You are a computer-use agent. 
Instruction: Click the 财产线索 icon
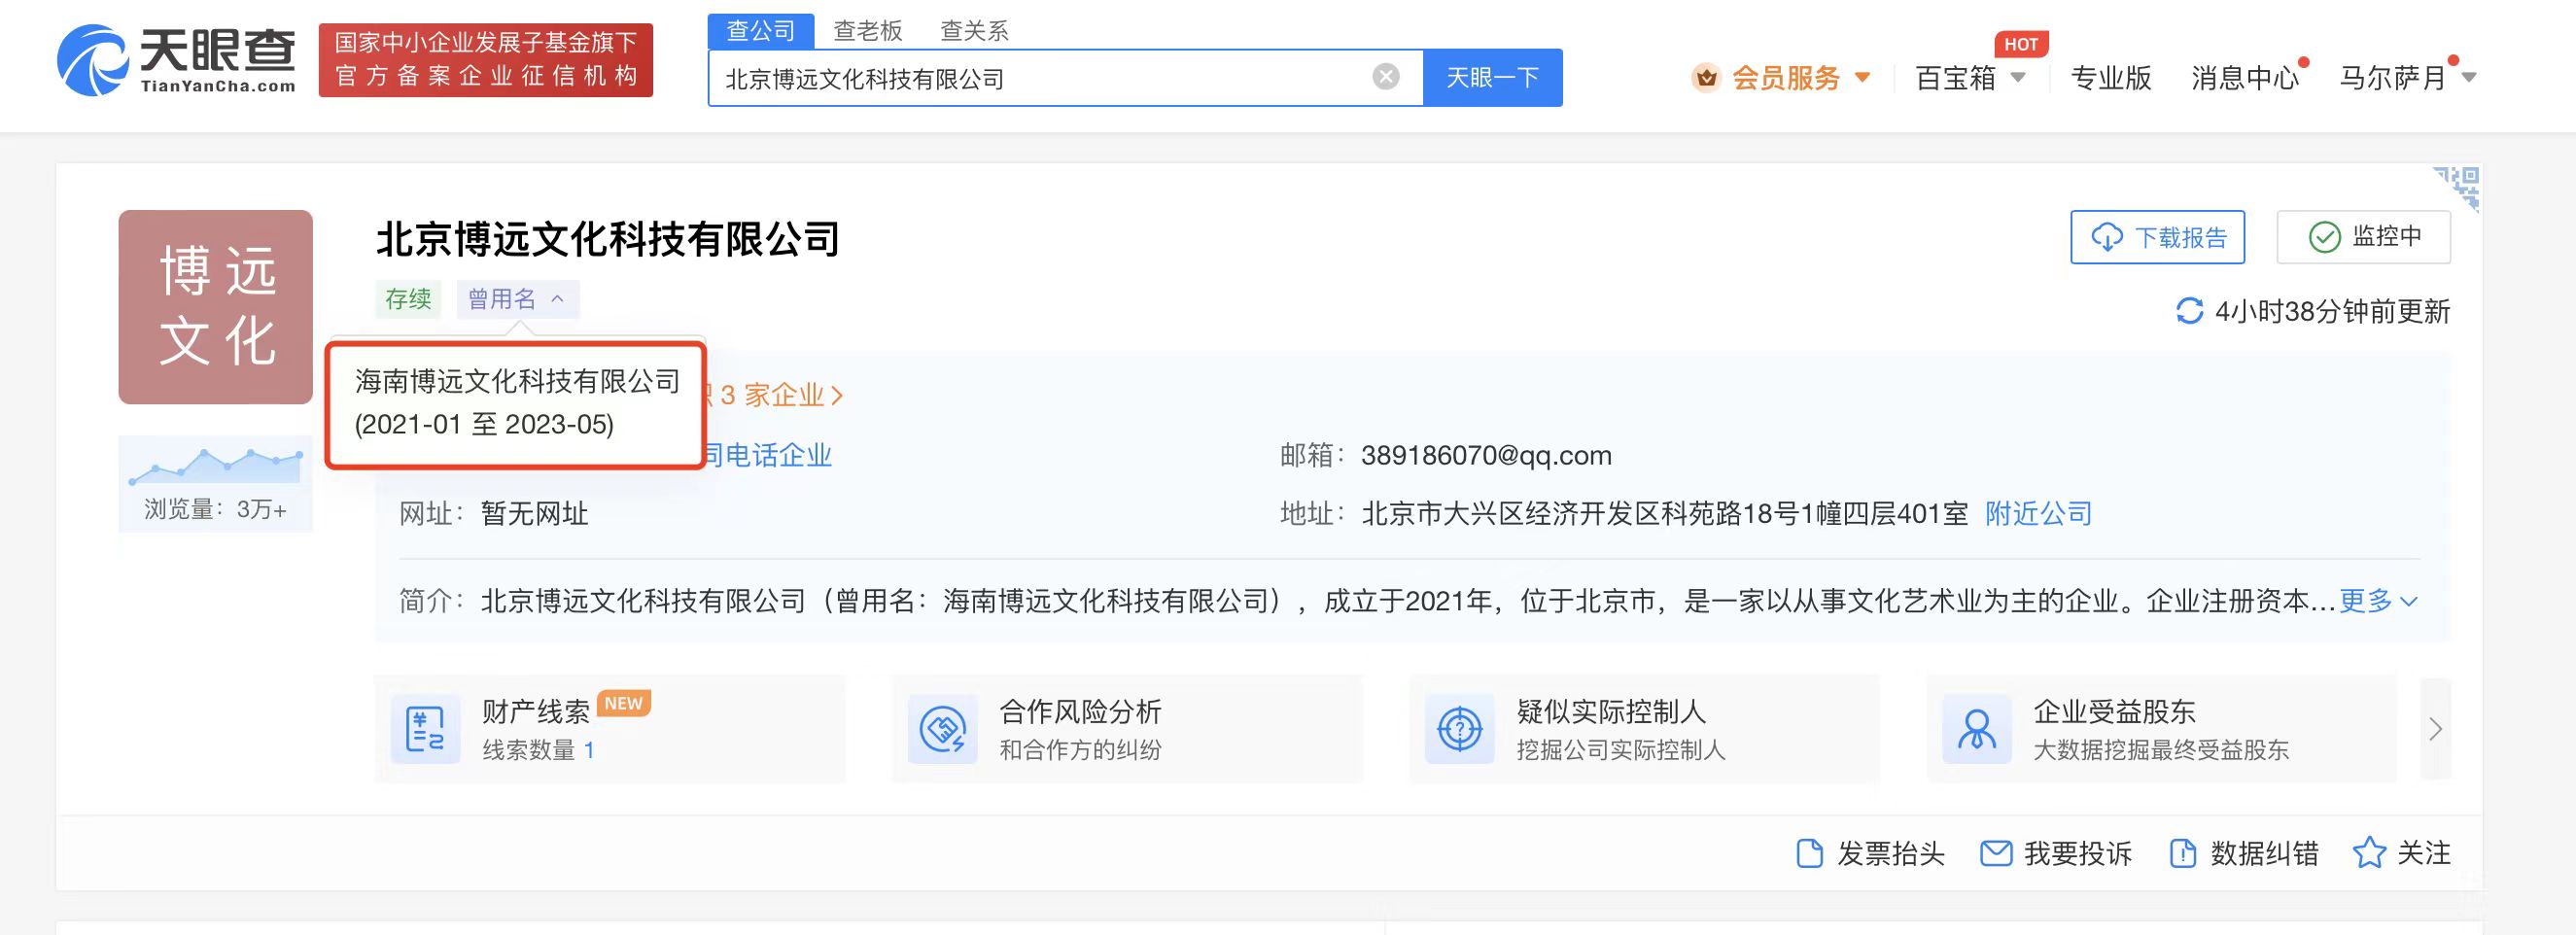pyautogui.click(x=426, y=729)
